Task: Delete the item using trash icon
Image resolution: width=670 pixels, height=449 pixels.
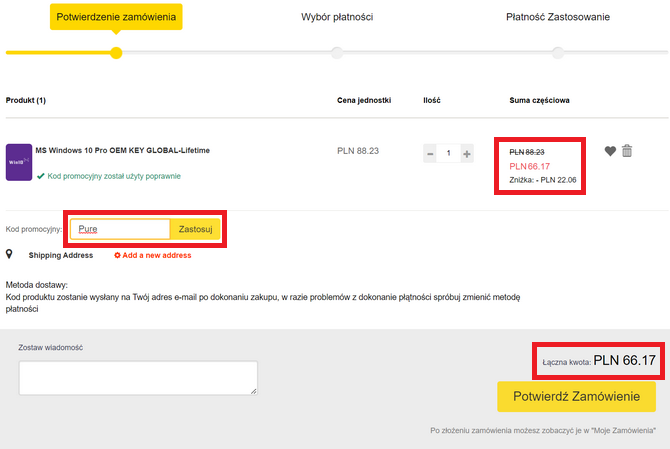Action: pos(627,151)
